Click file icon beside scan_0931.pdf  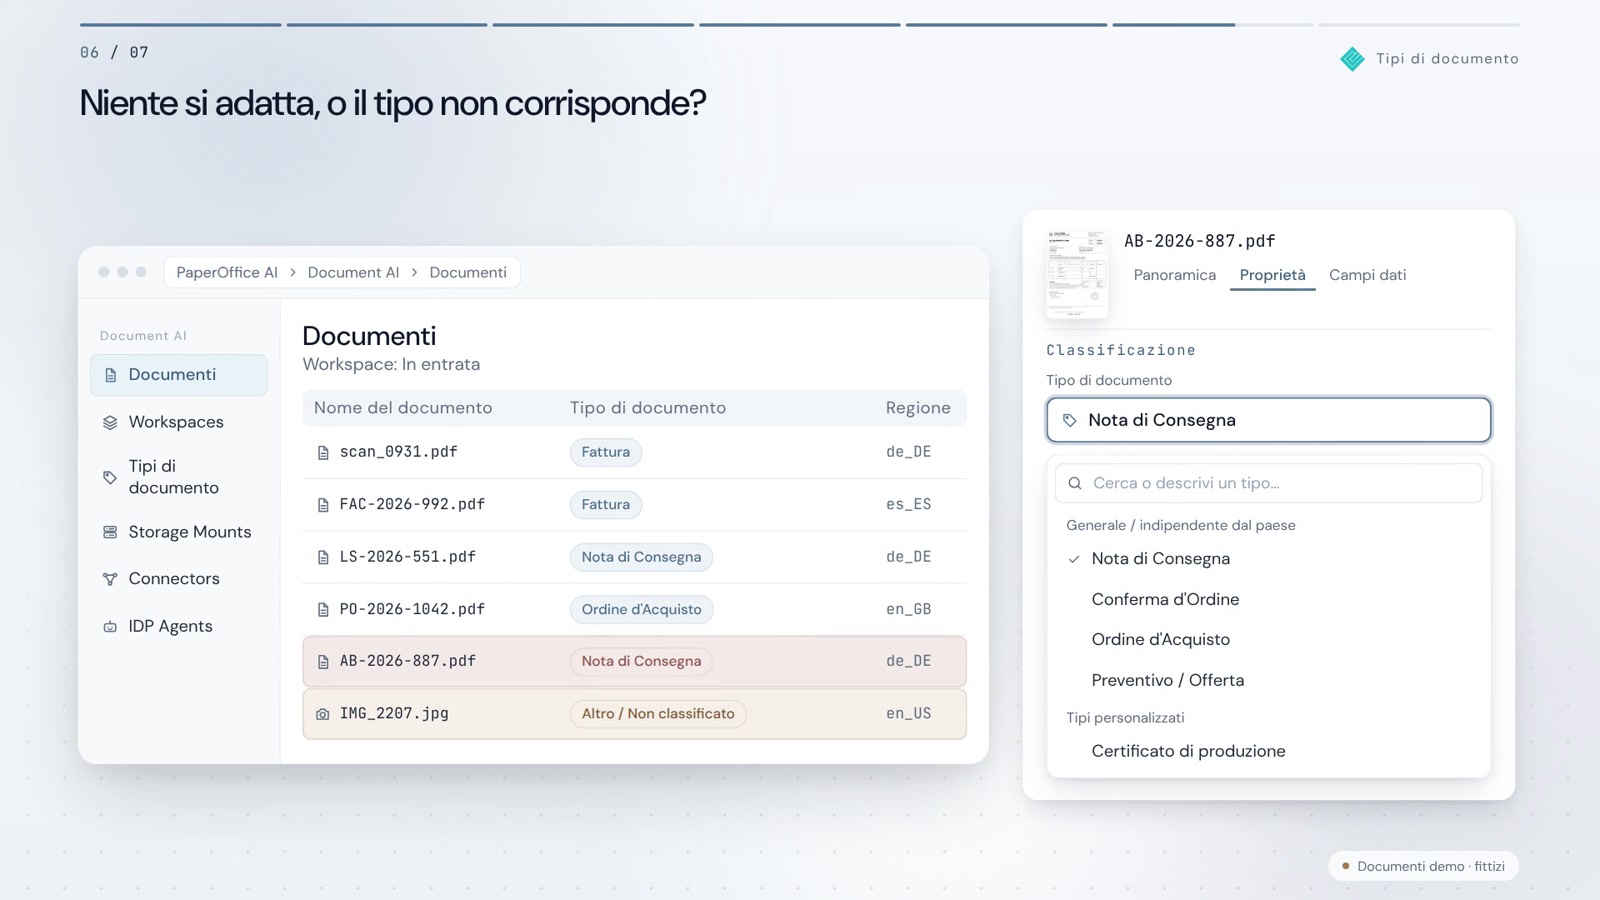pyautogui.click(x=323, y=453)
